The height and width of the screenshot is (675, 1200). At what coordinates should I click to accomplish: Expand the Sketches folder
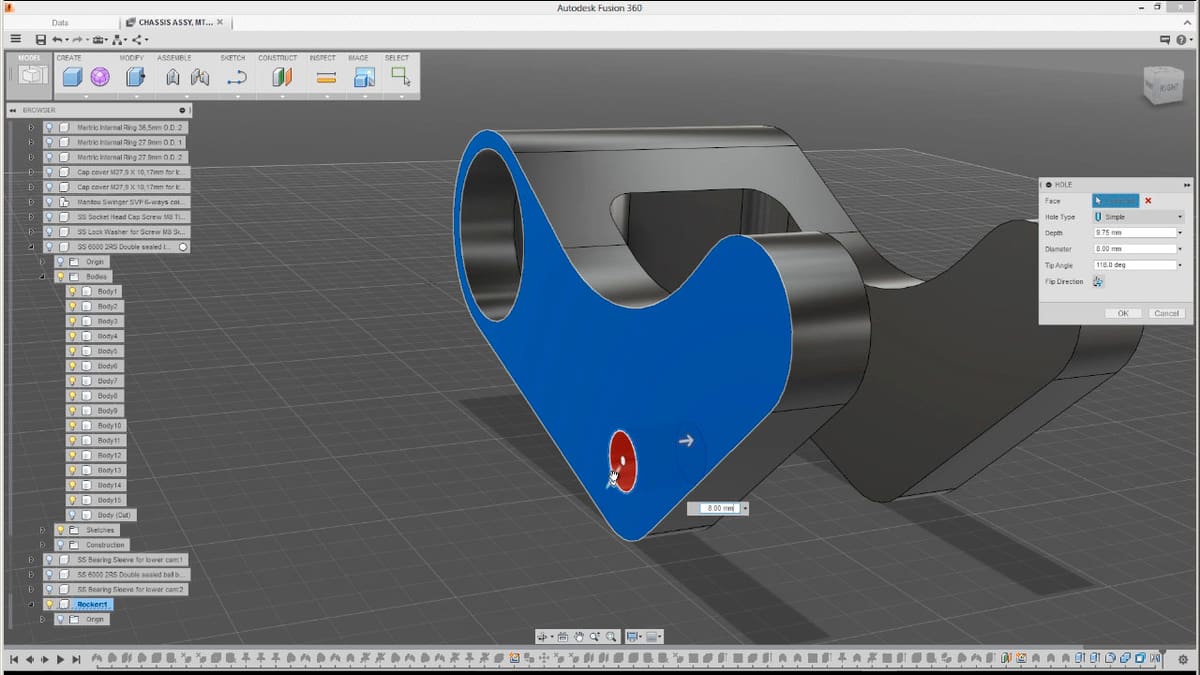(42, 530)
